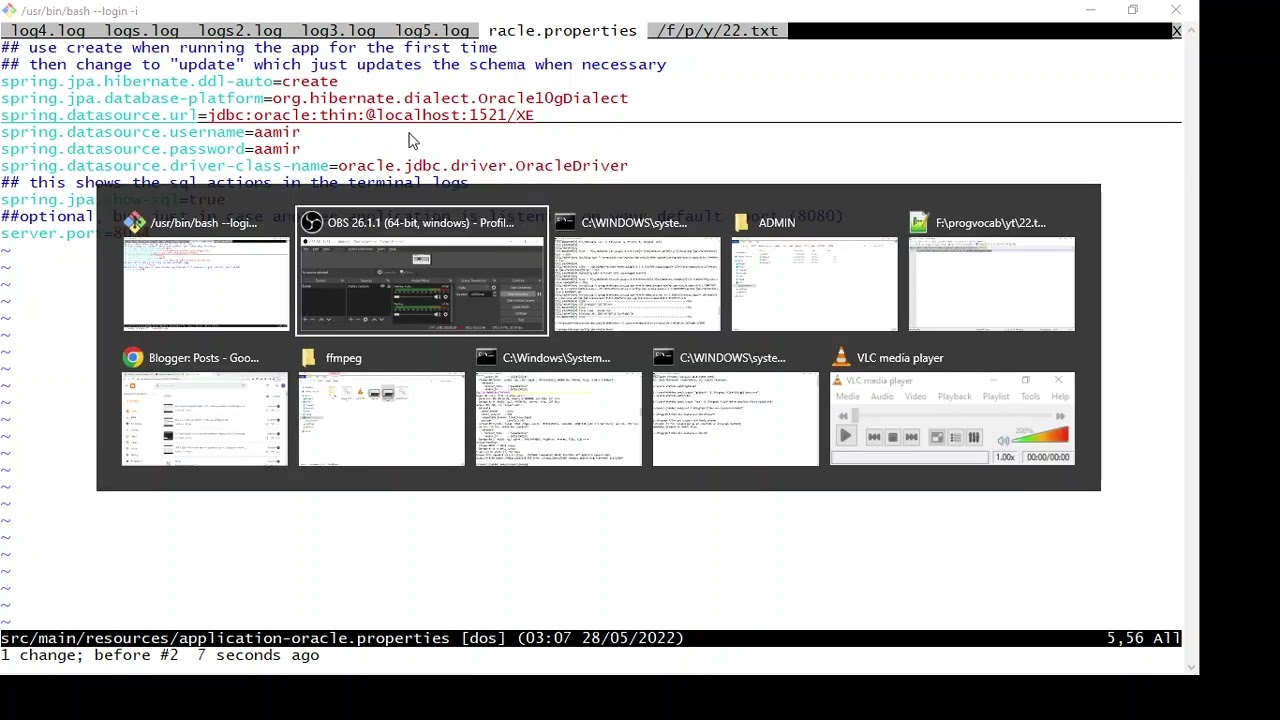The height and width of the screenshot is (720, 1280).
Task: Place cursor on the spring.datasource.url line
Action: click(267, 115)
